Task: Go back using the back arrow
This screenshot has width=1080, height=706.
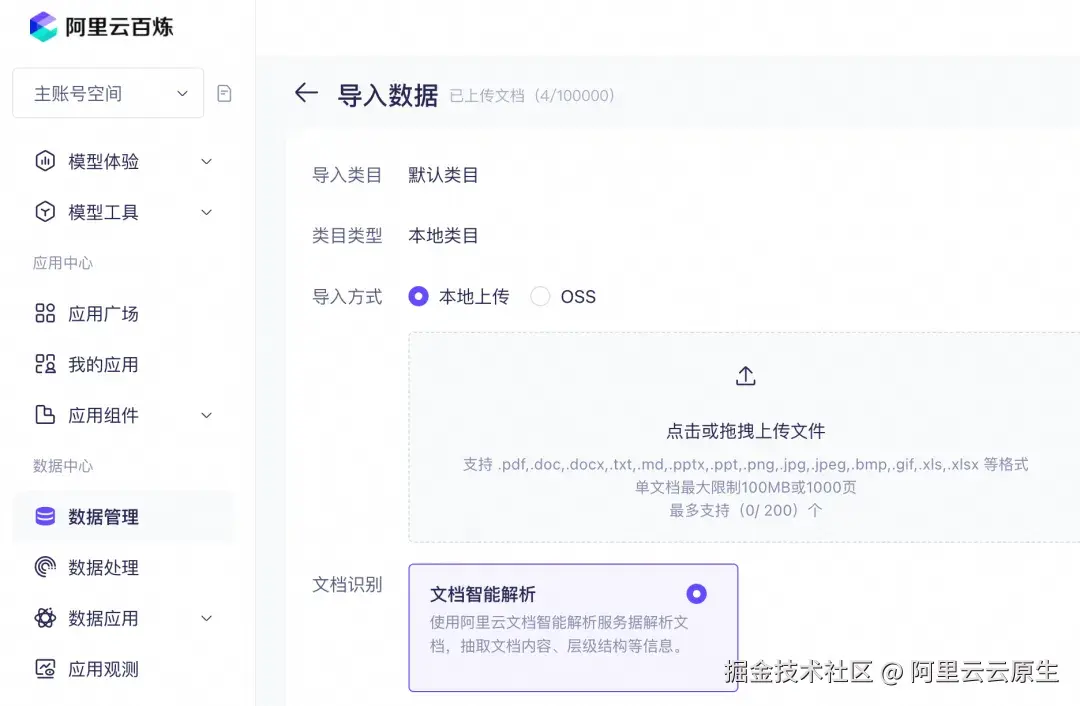Action: [x=305, y=92]
